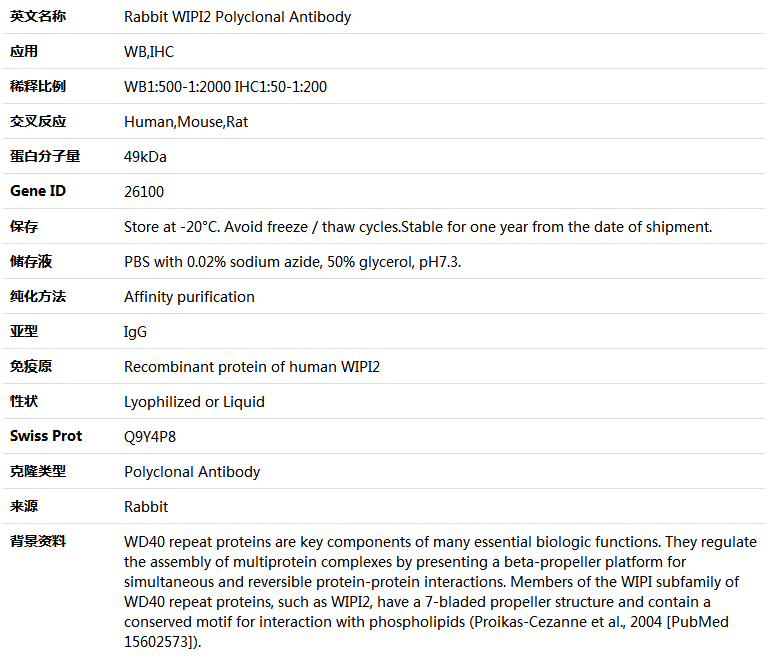
Task: Click the Gene ID number 26100
Action: [x=144, y=192]
